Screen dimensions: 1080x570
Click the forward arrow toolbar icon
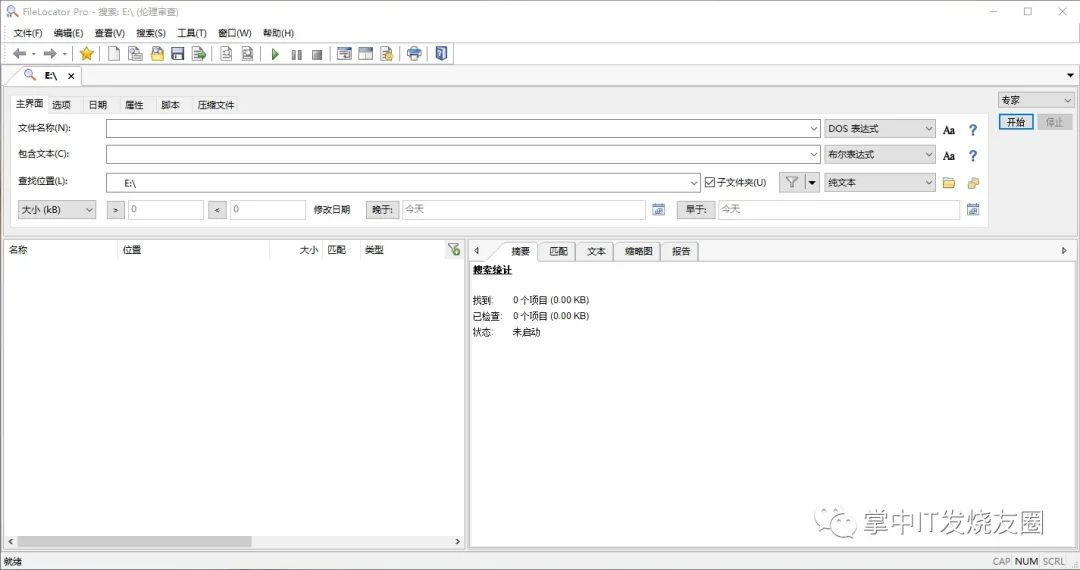click(x=50, y=54)
